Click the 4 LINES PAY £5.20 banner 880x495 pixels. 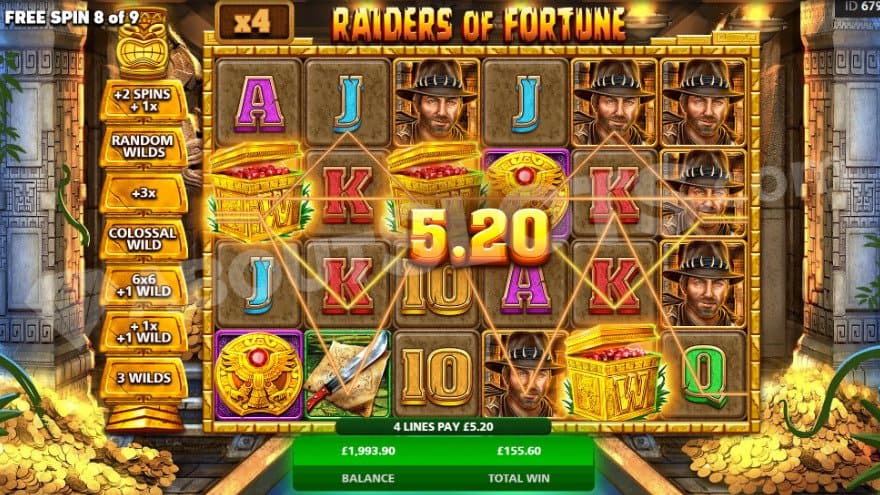[443, 427]
